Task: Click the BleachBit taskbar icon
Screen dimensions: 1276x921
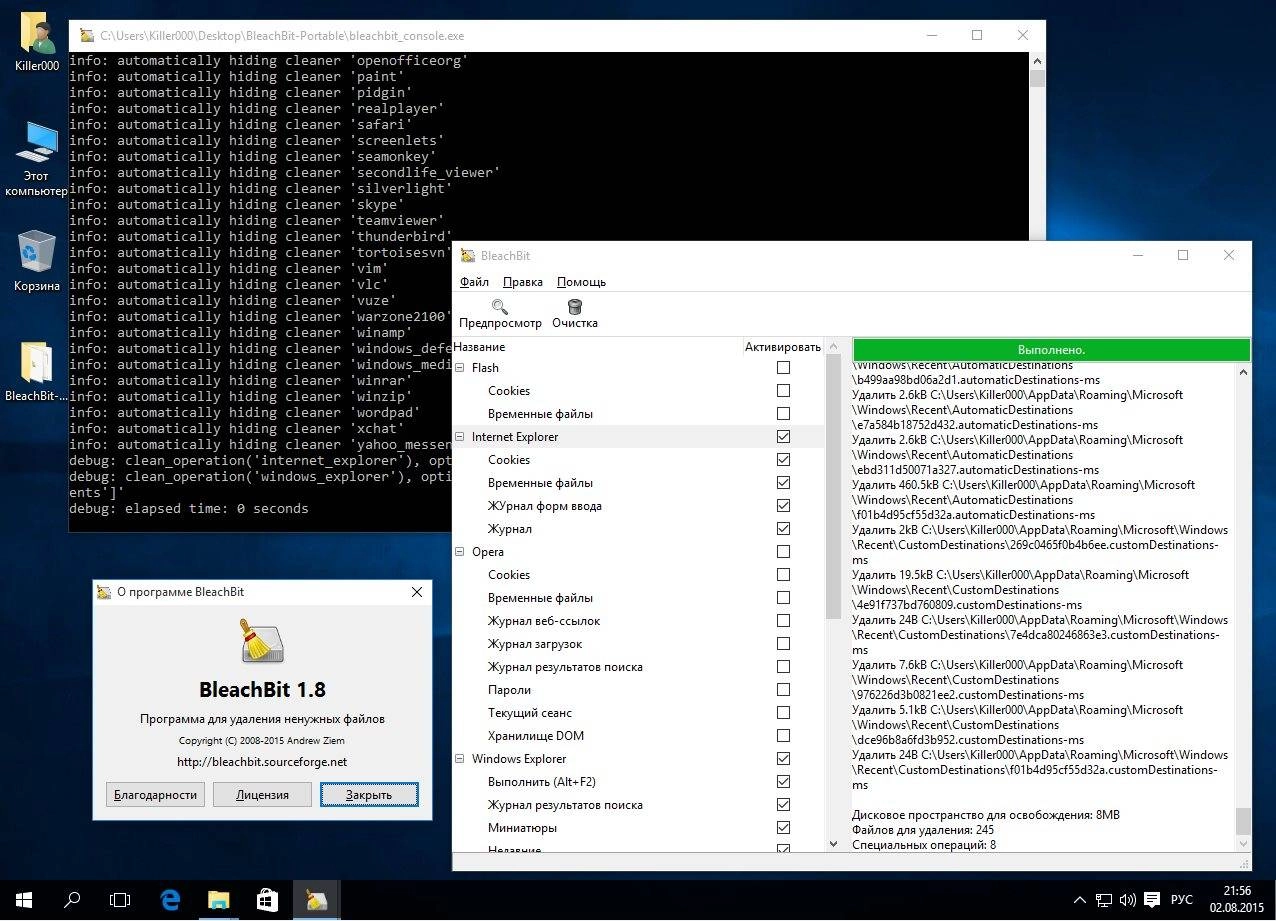Action: point(316,900)
